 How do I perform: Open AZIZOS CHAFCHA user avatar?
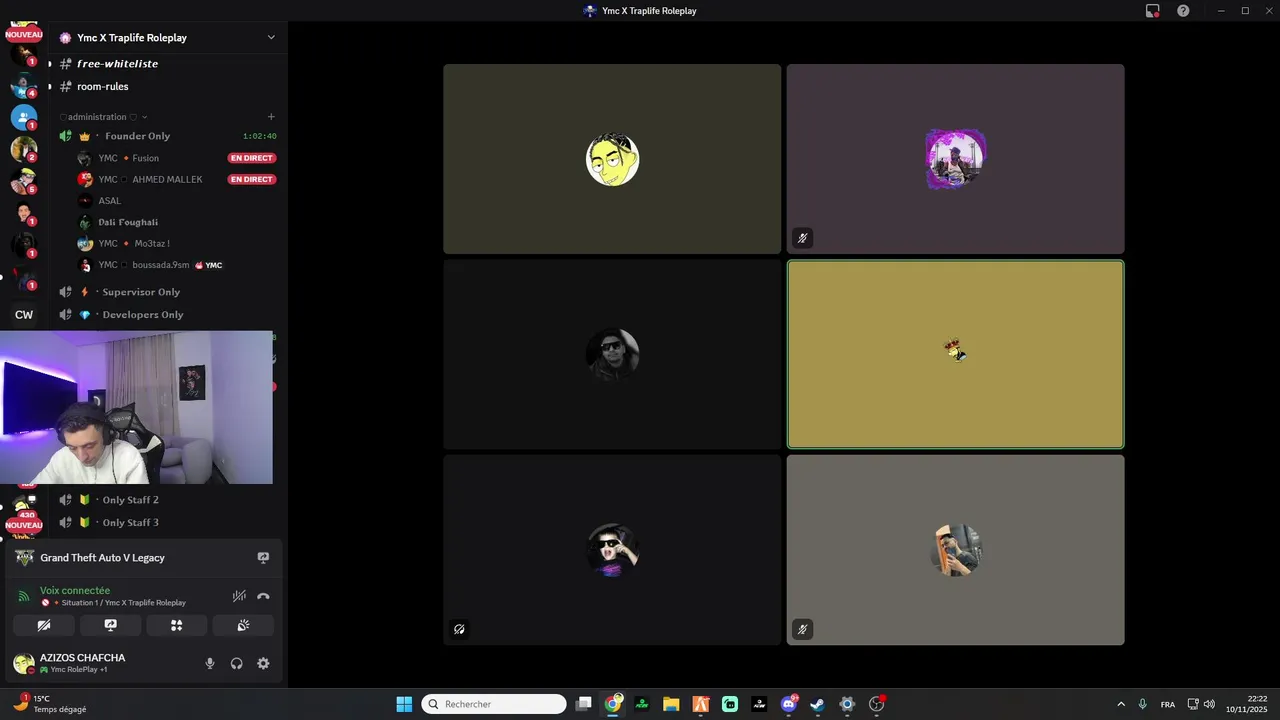[x=24, y=663]
